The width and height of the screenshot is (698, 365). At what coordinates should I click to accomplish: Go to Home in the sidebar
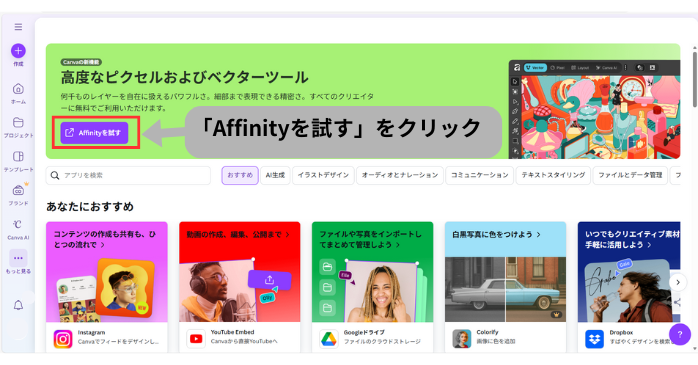(18, 89)
